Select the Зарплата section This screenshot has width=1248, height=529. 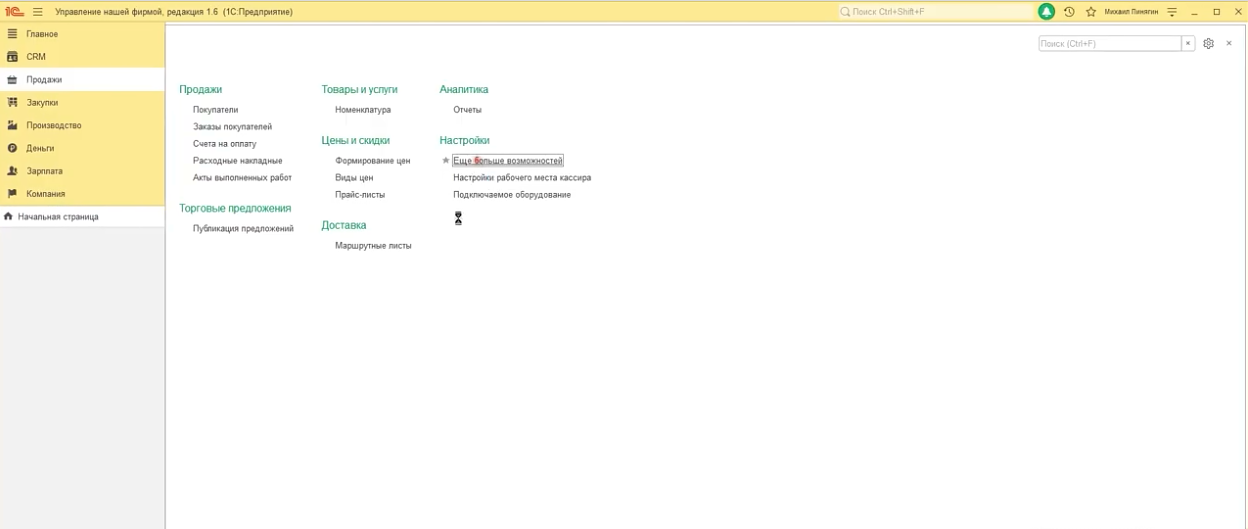(44, 171)
